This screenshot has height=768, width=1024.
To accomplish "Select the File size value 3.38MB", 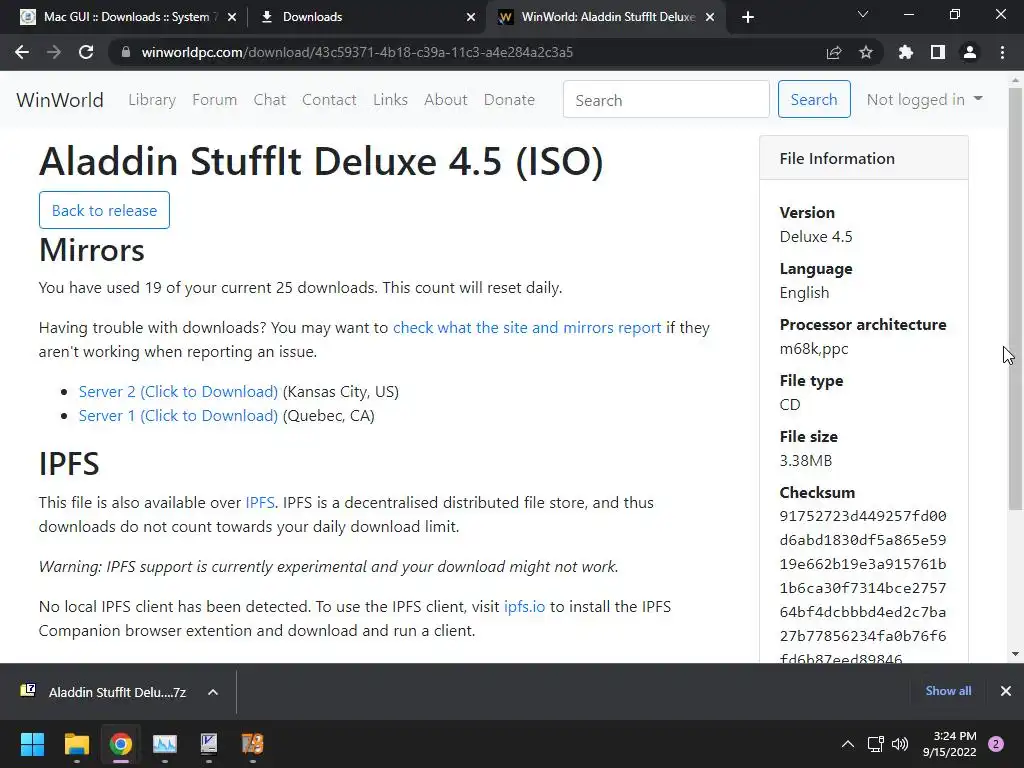I will point(806,461).
